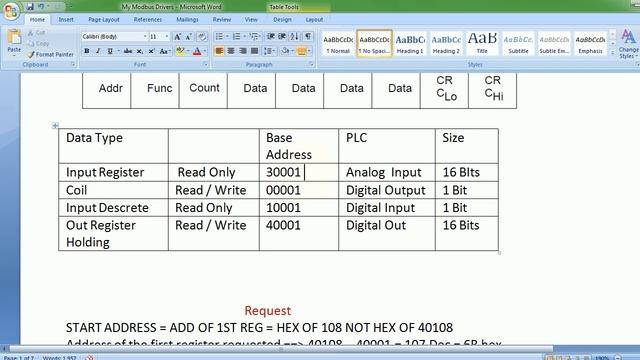
Task: Toggle Underline formatting
Action: [x=110, y=51]
